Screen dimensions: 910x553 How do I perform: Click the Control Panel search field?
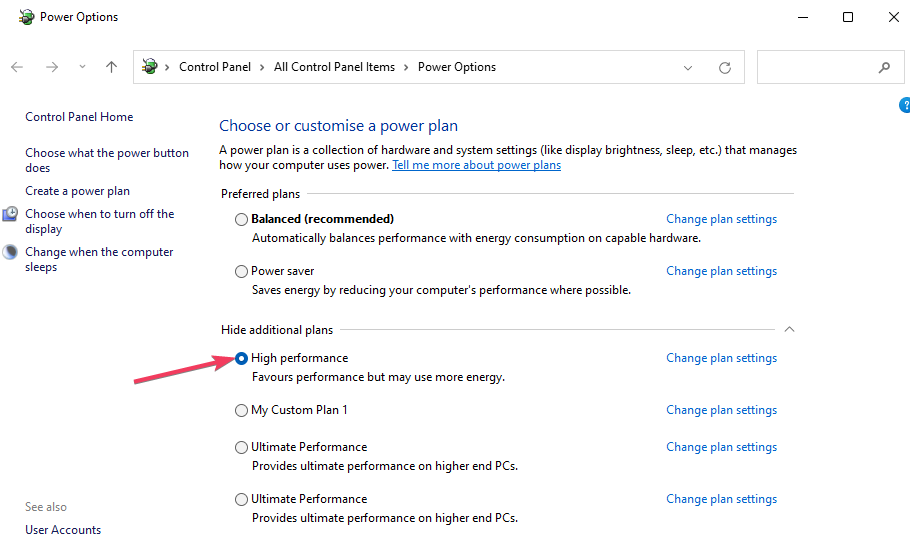point(815,68)
